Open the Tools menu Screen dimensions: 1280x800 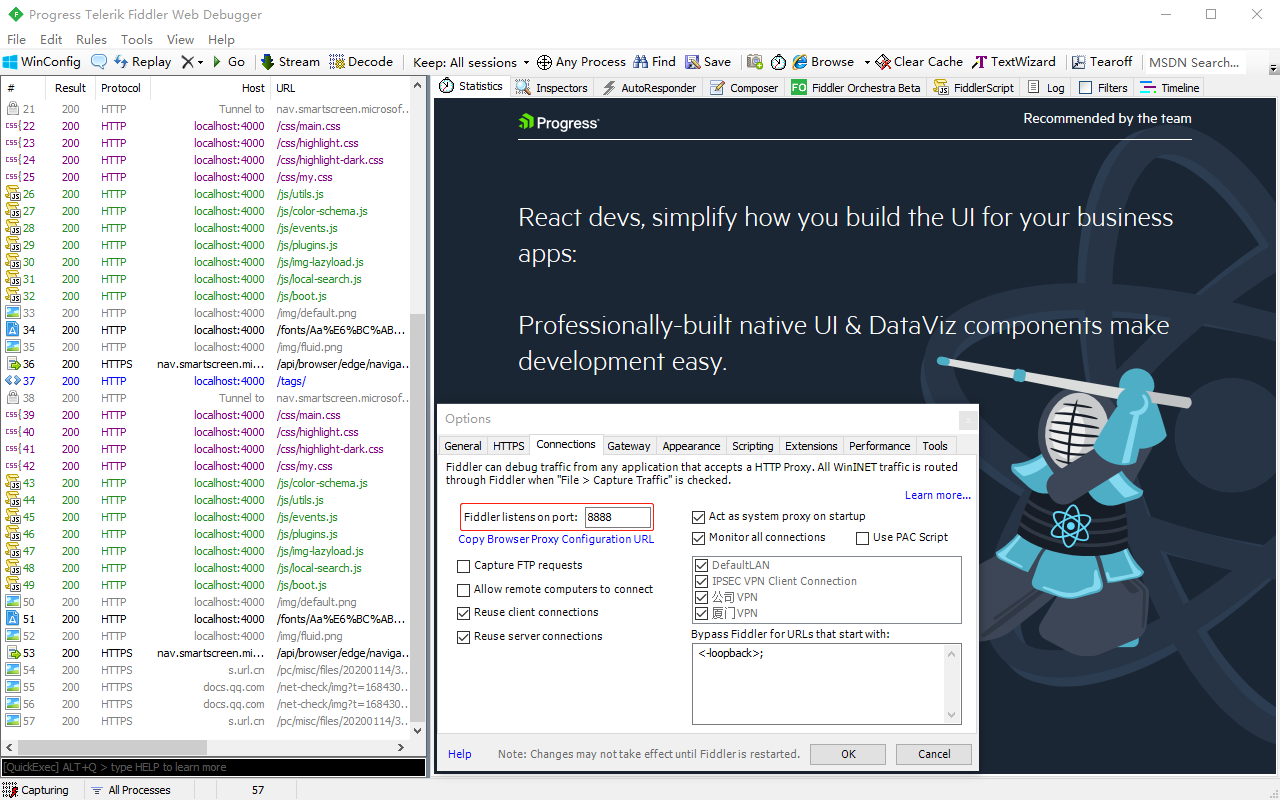click(137, 40)
